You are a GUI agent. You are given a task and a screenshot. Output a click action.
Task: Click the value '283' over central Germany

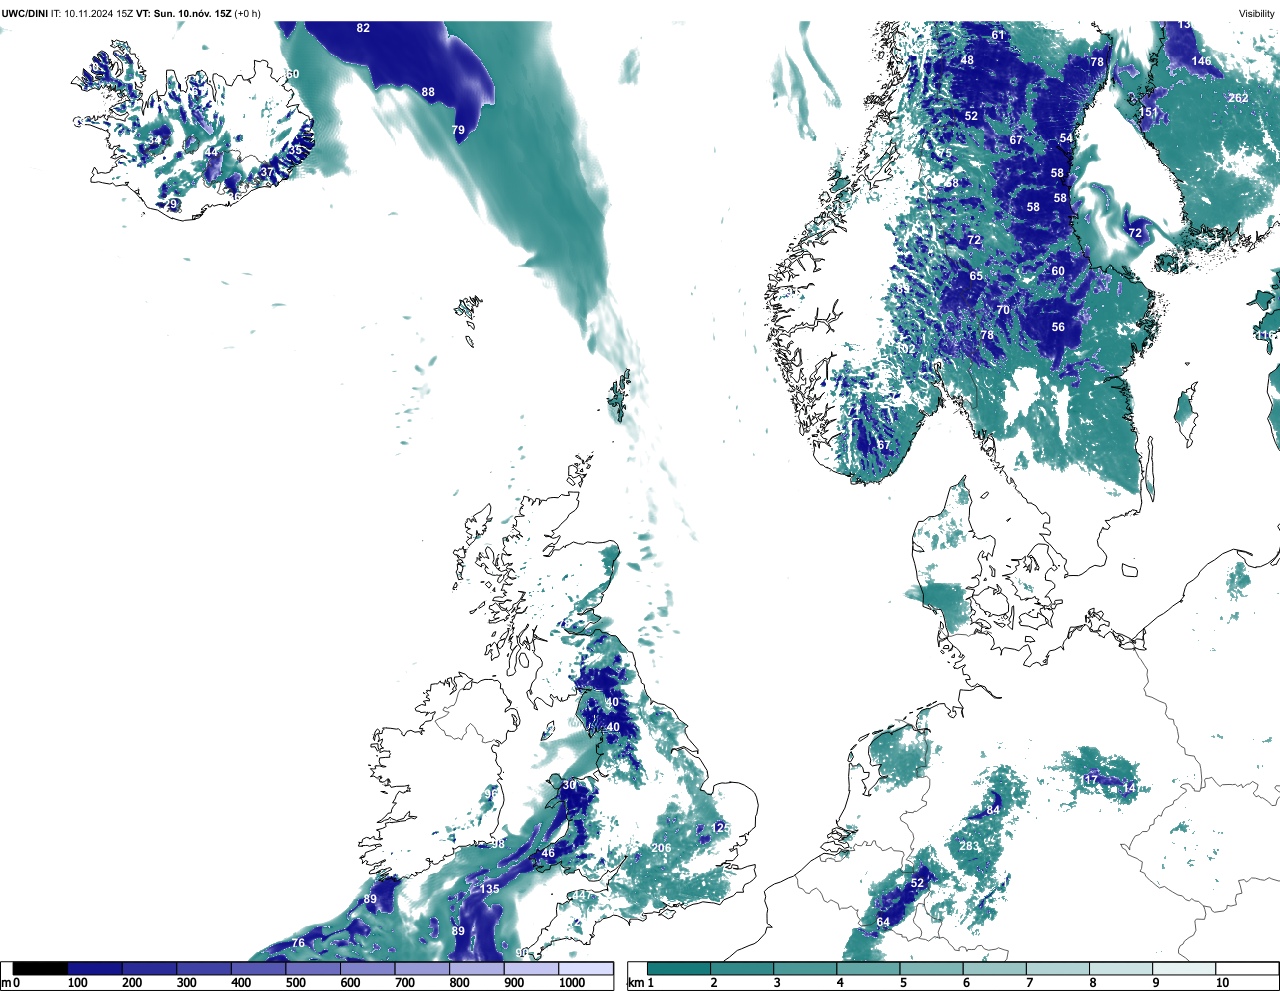coord(969,846)
